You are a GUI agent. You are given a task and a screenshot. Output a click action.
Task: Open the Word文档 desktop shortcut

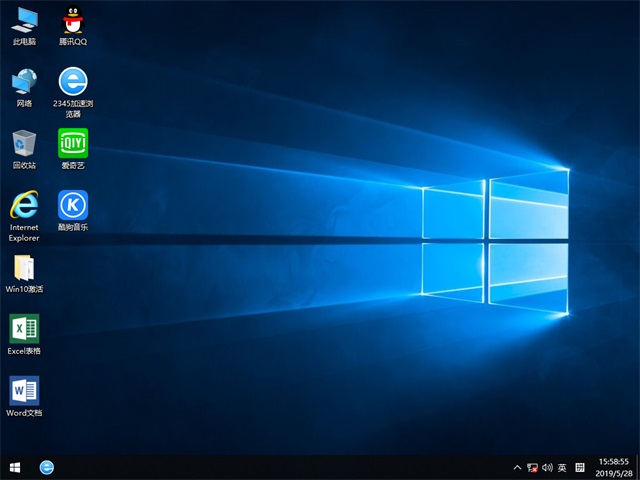[24, 391]
